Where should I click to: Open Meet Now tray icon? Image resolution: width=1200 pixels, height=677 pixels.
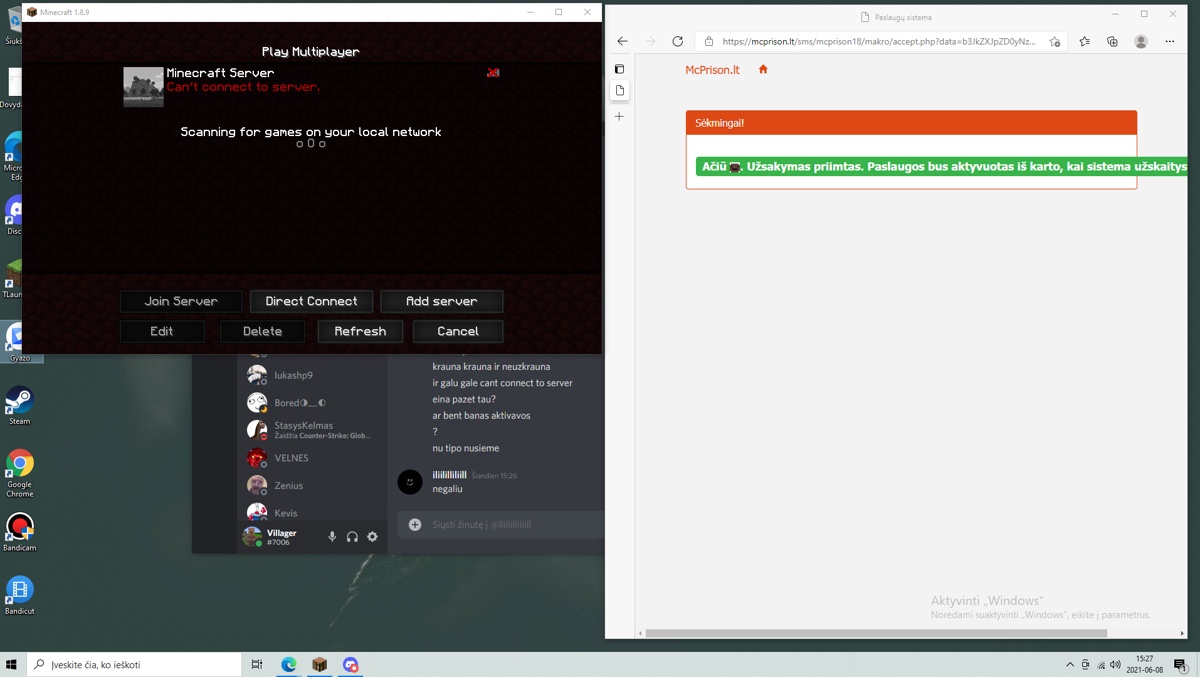pos(1086,664)
